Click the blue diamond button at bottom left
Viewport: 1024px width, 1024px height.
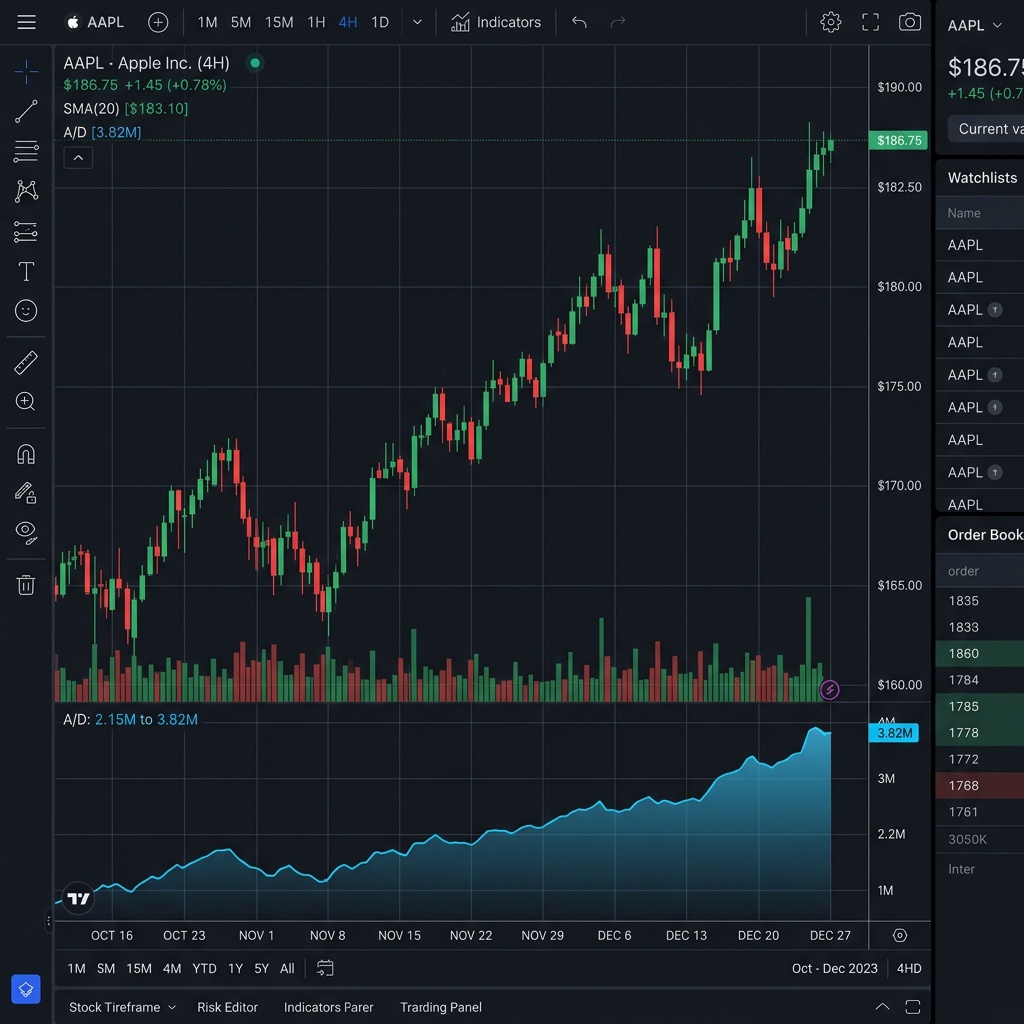click(x=26, y=989)
